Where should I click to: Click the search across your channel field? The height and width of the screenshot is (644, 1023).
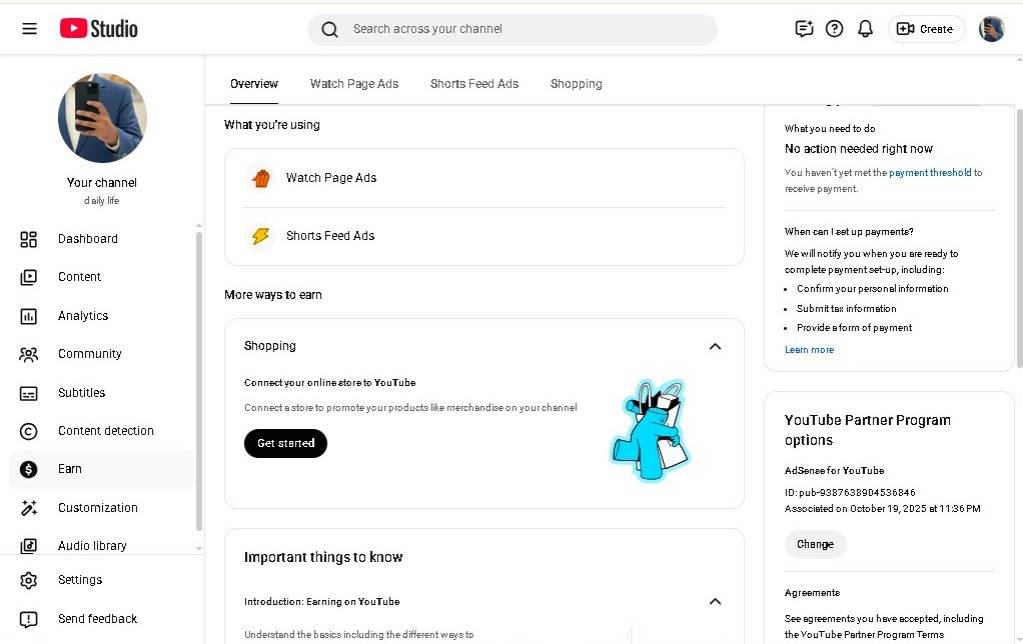point(520,29)
